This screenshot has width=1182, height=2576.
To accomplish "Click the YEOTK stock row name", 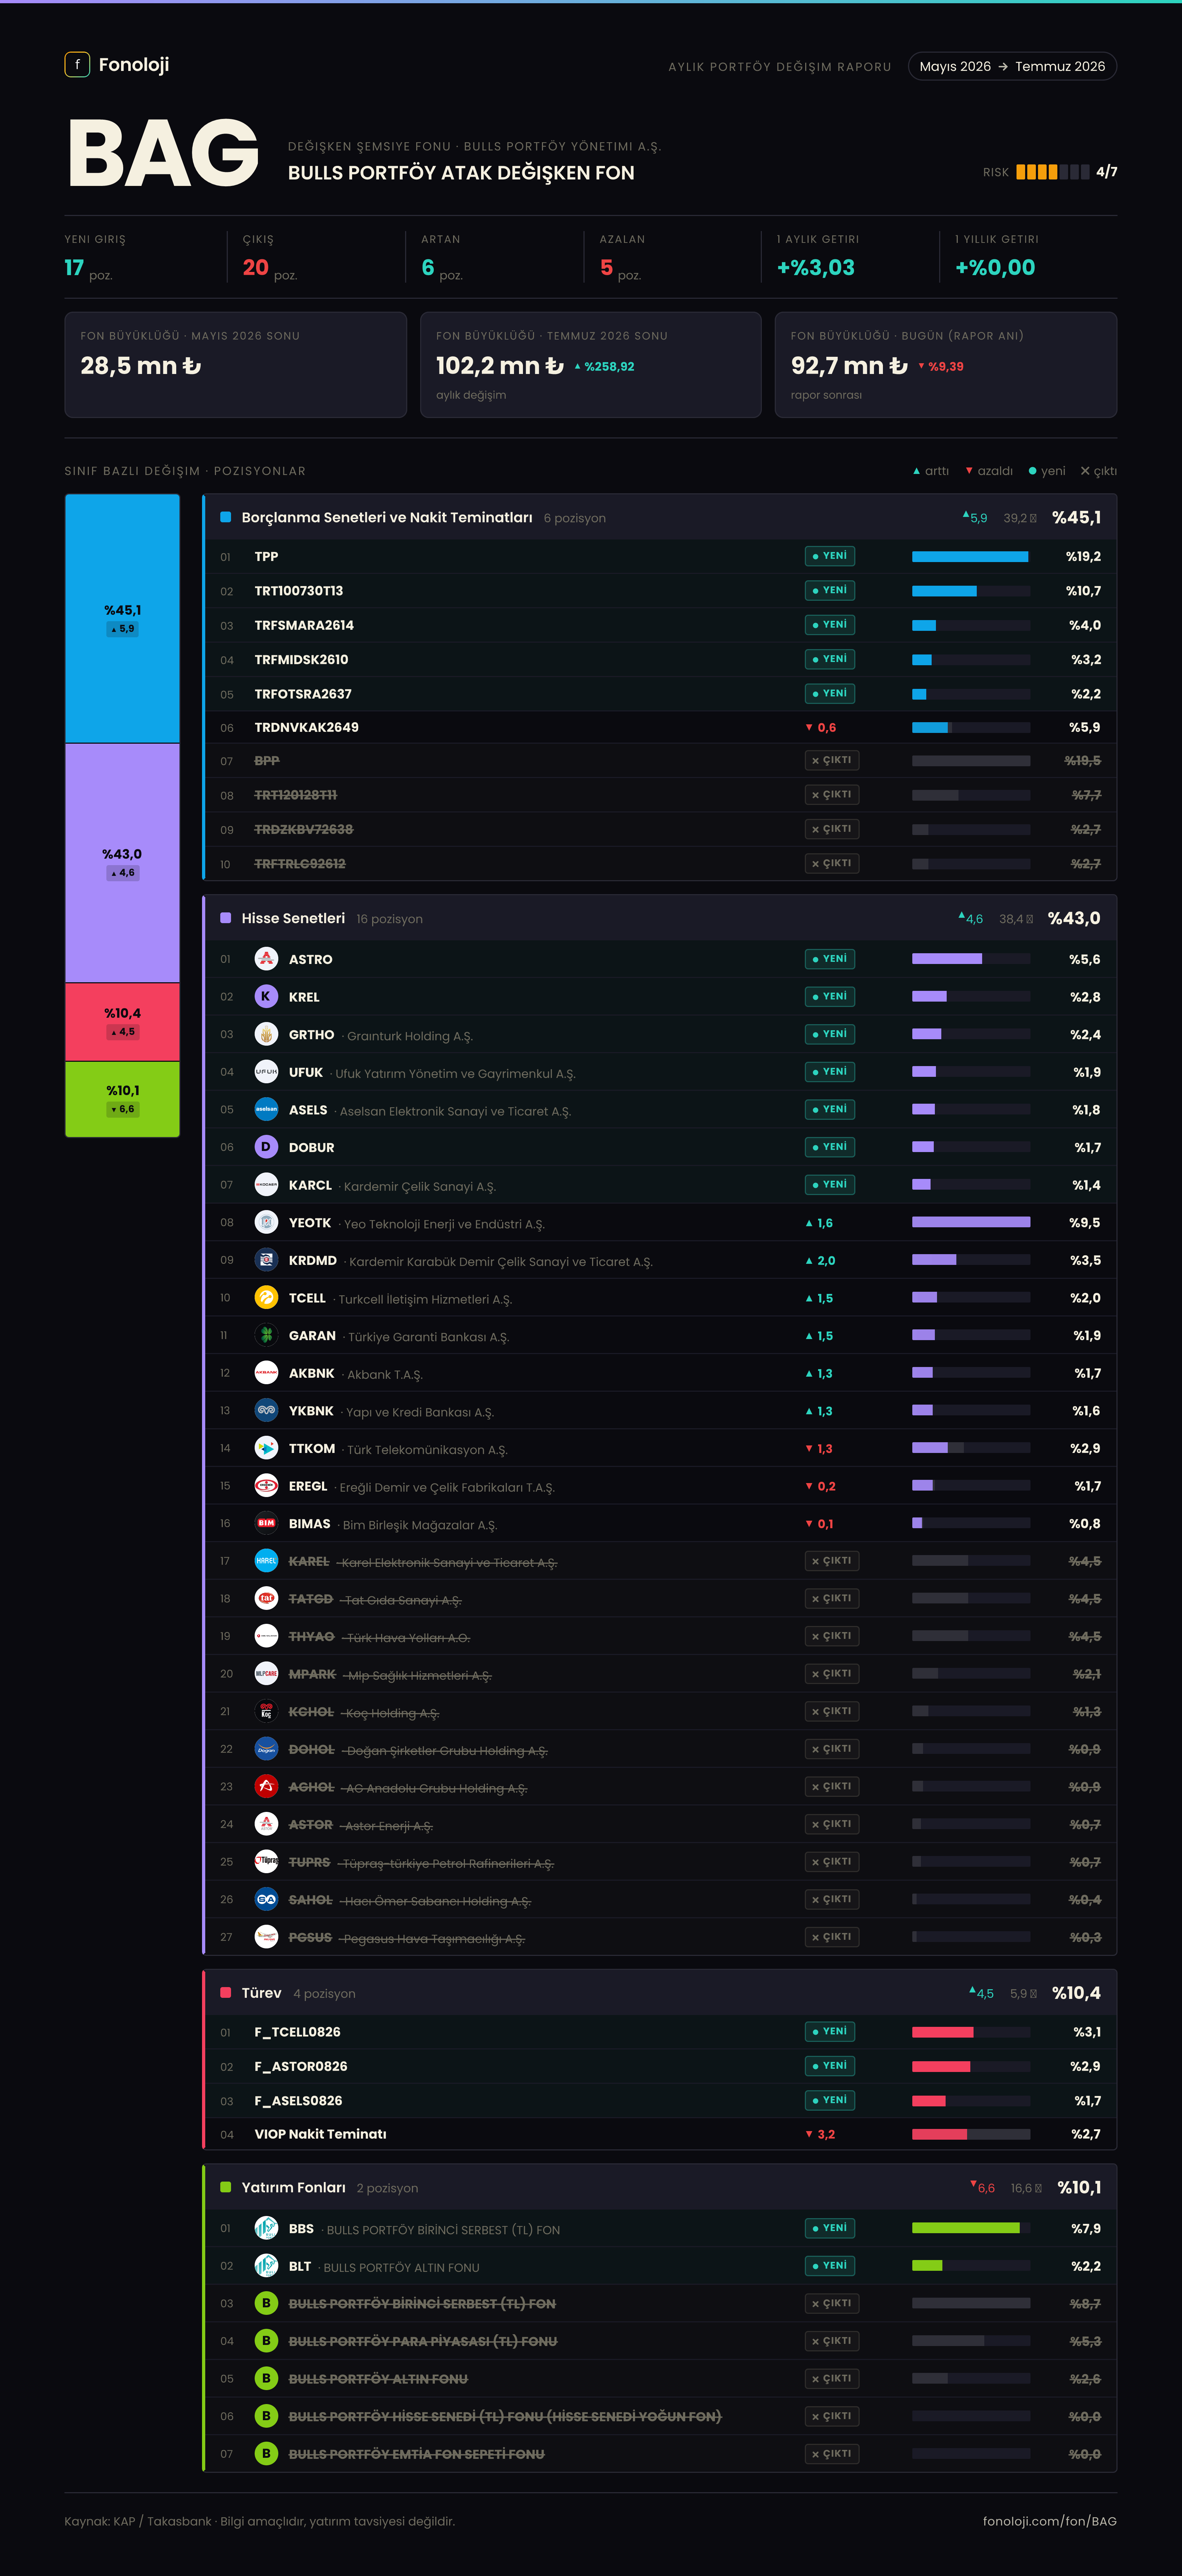I will 310,1223.
